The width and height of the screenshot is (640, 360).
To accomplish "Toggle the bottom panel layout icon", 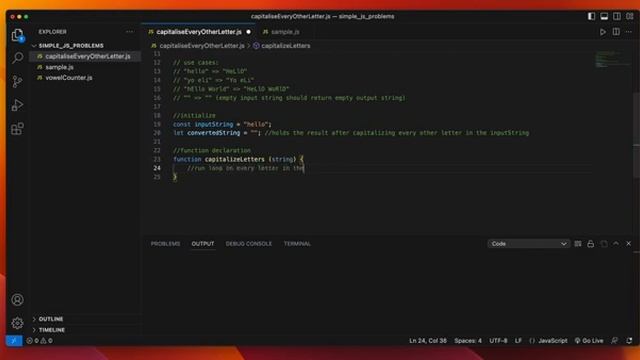I will pyautogui.click(x=604, y=16).
